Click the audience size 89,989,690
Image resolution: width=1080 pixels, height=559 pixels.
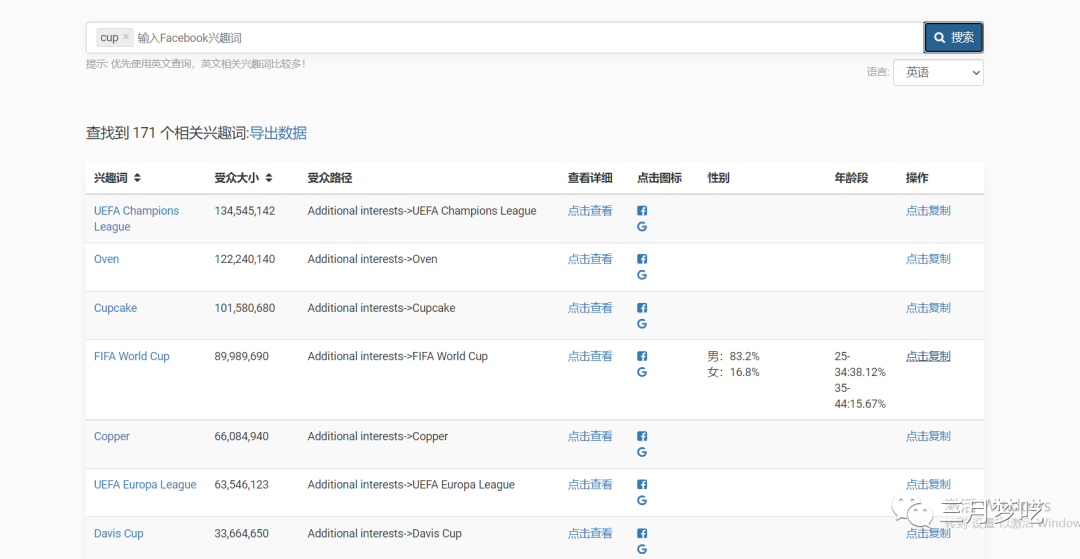click(x=242, y=356)
